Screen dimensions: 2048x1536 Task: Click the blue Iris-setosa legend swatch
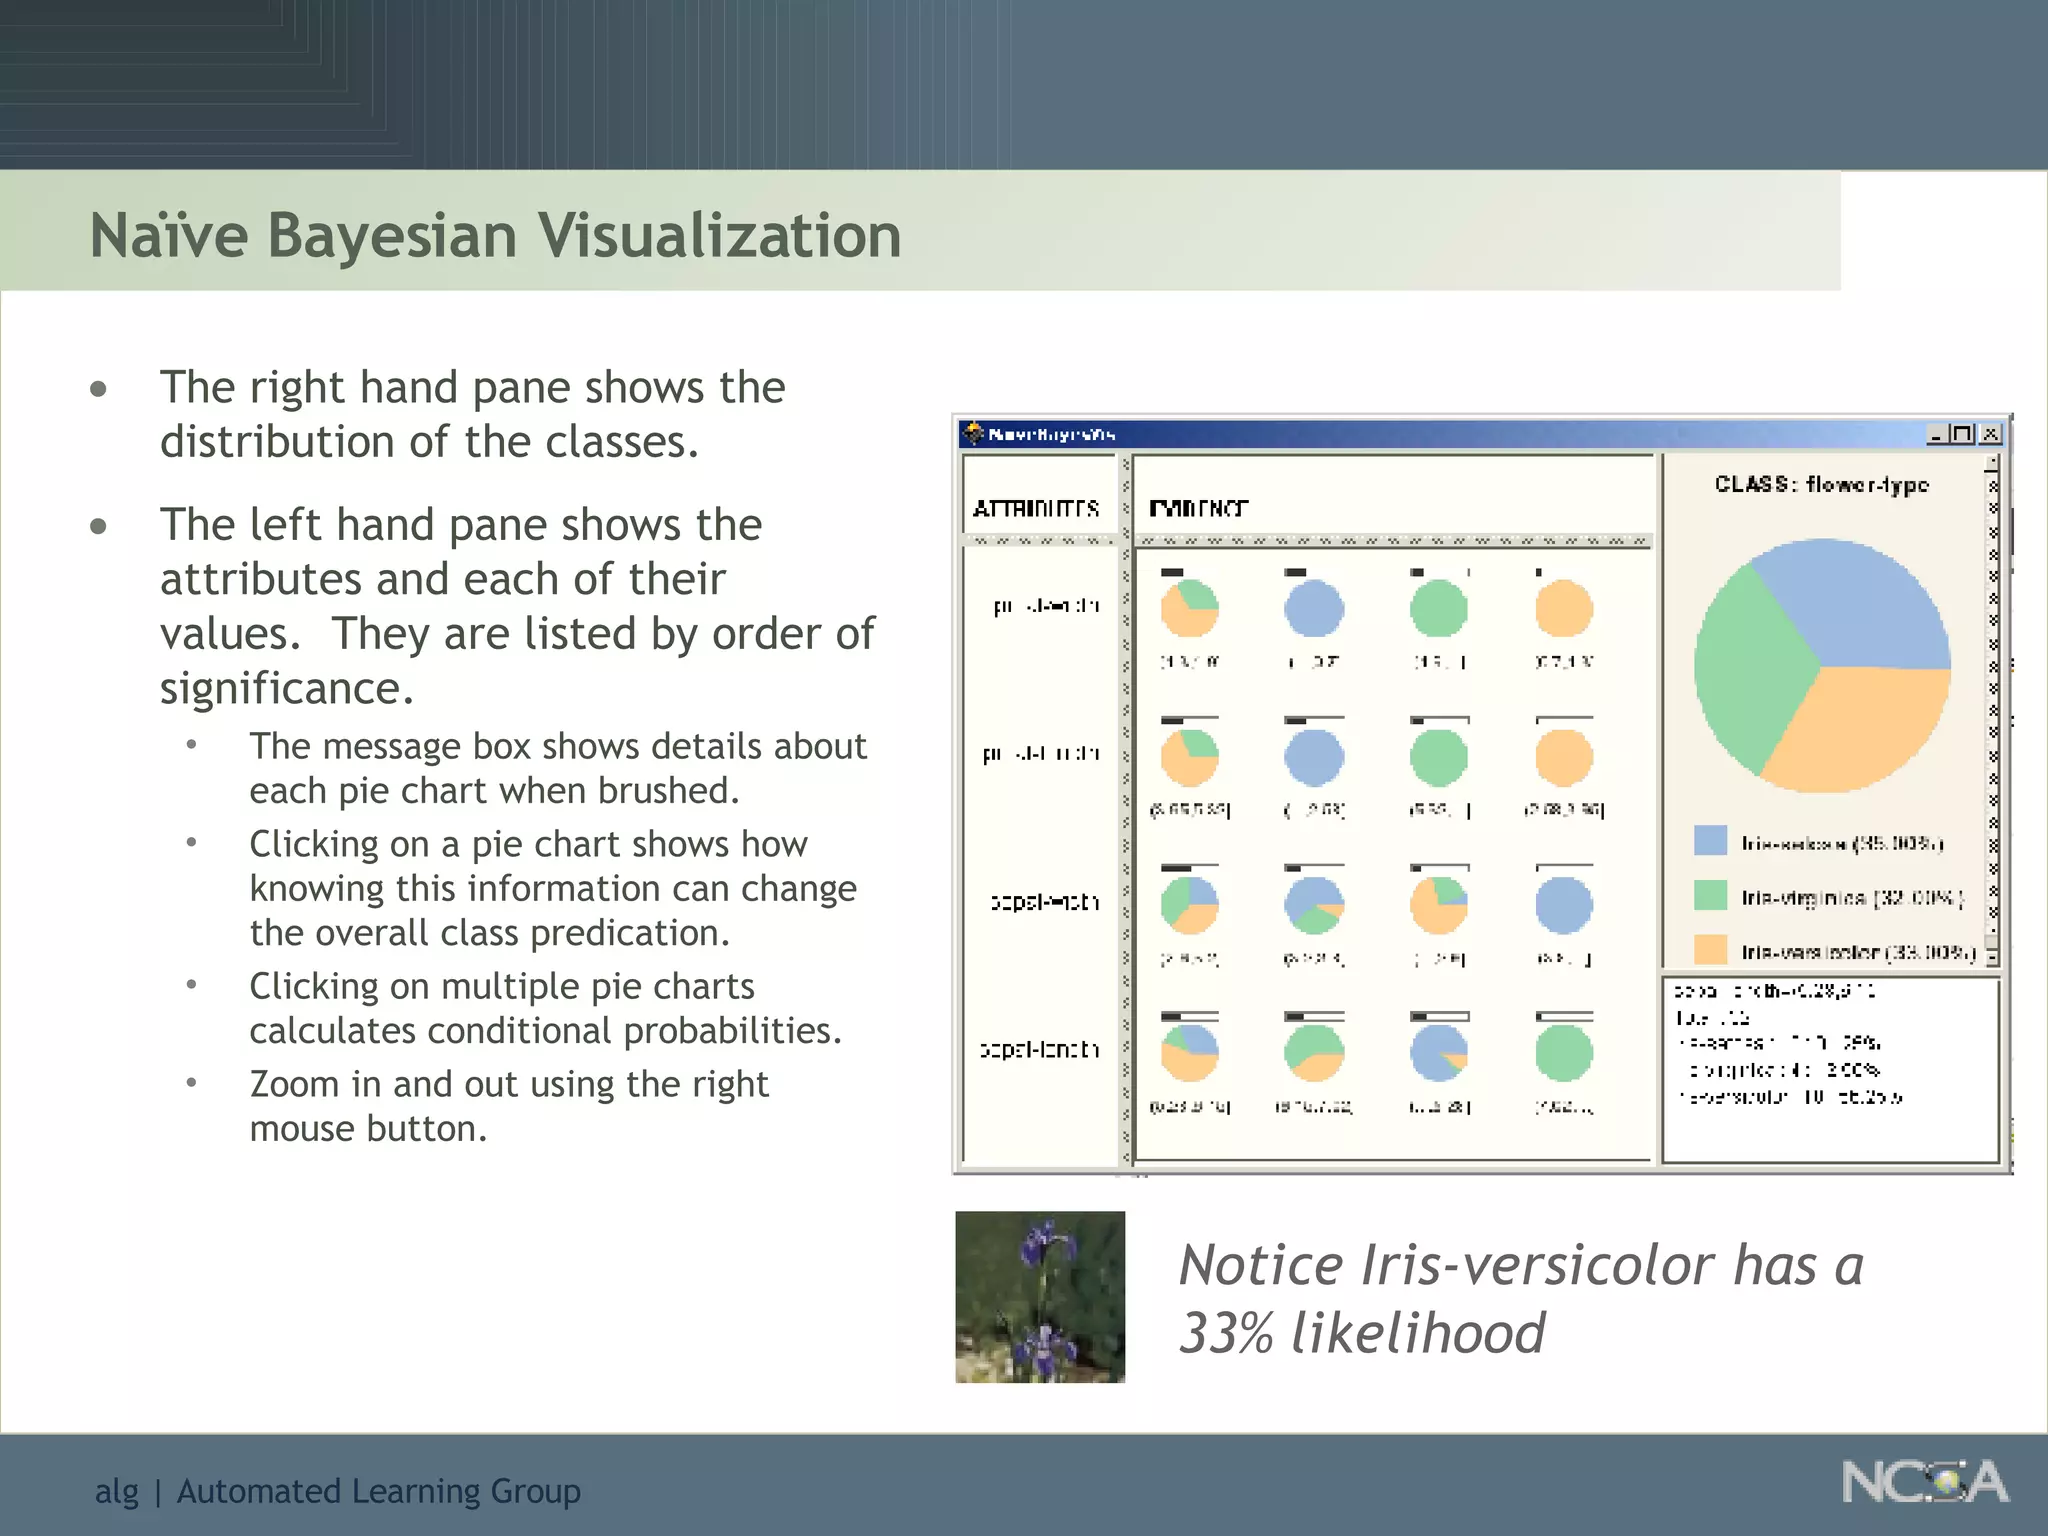pos(1710,841)
